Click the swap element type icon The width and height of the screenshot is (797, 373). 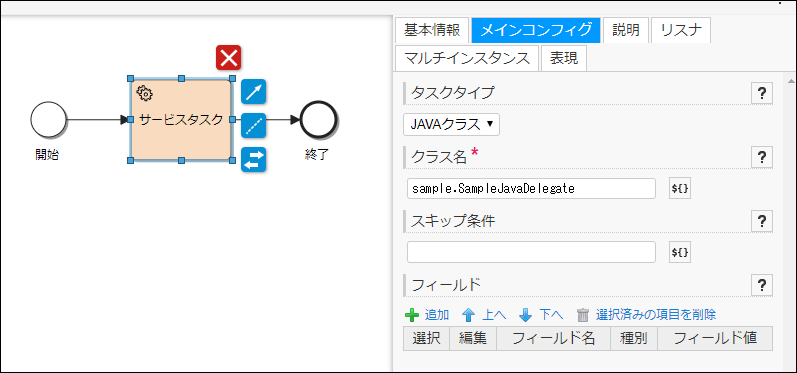[x=253, y=160]
